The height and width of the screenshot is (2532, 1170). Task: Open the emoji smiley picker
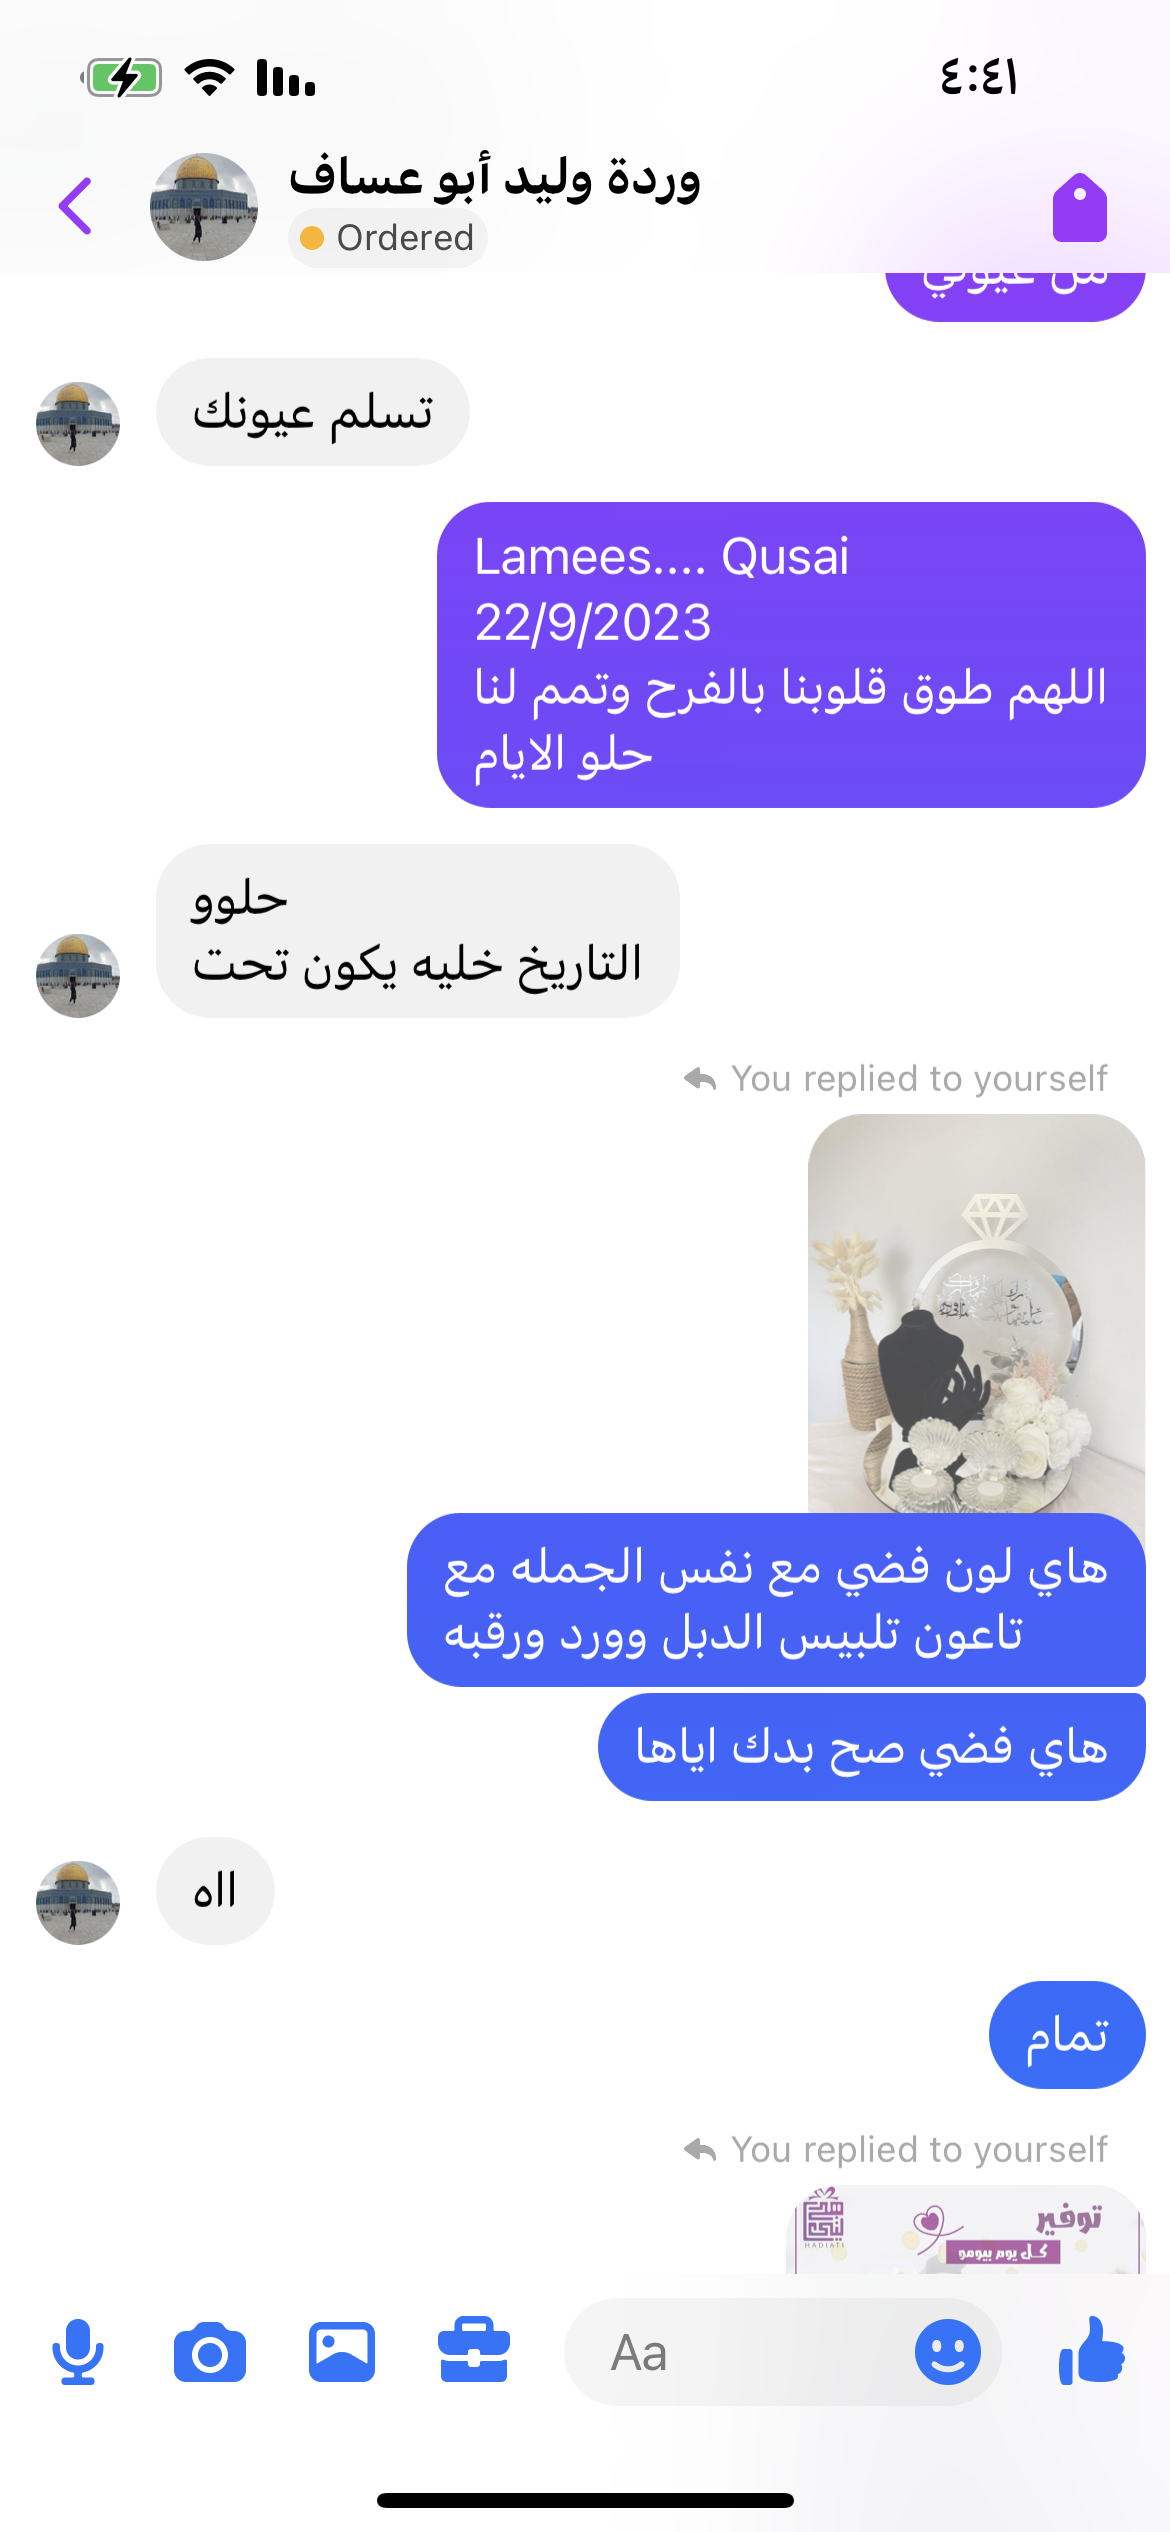coord(947,2352)
